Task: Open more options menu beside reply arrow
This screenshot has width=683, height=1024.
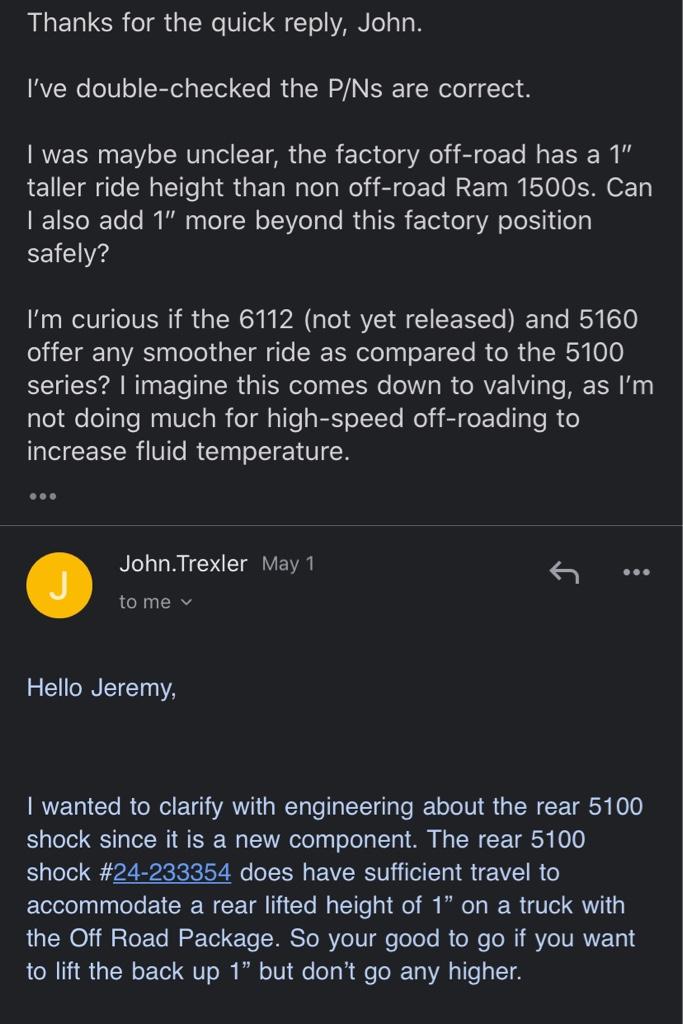Action: click(x=637, y=572)
